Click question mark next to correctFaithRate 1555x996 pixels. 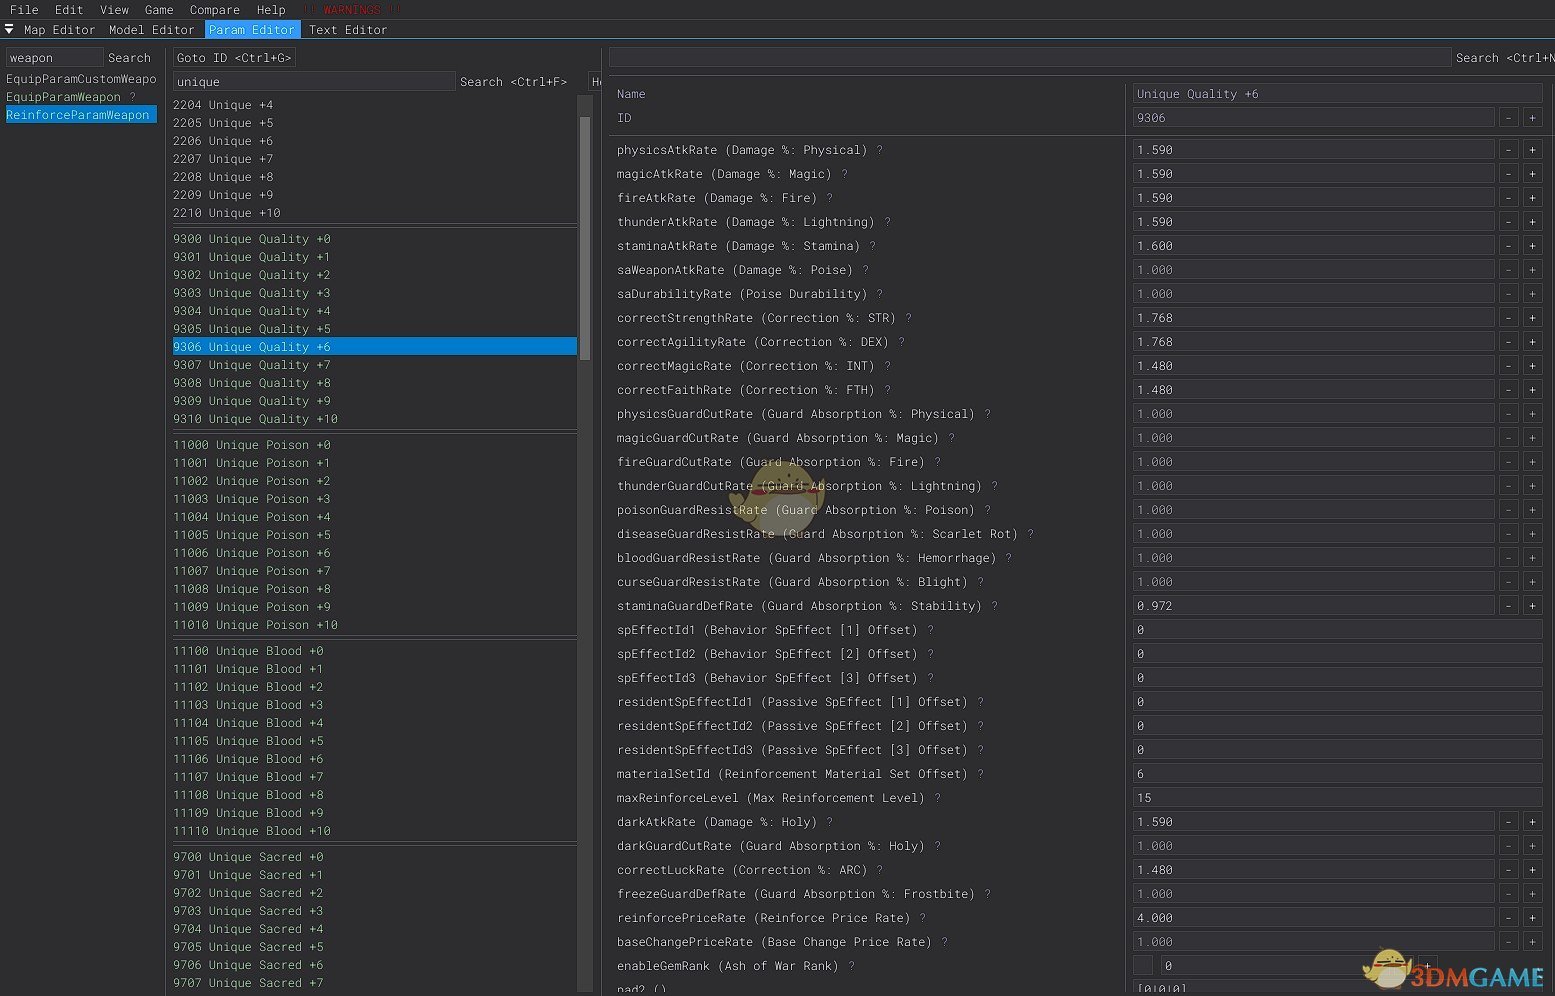point(887,390)
